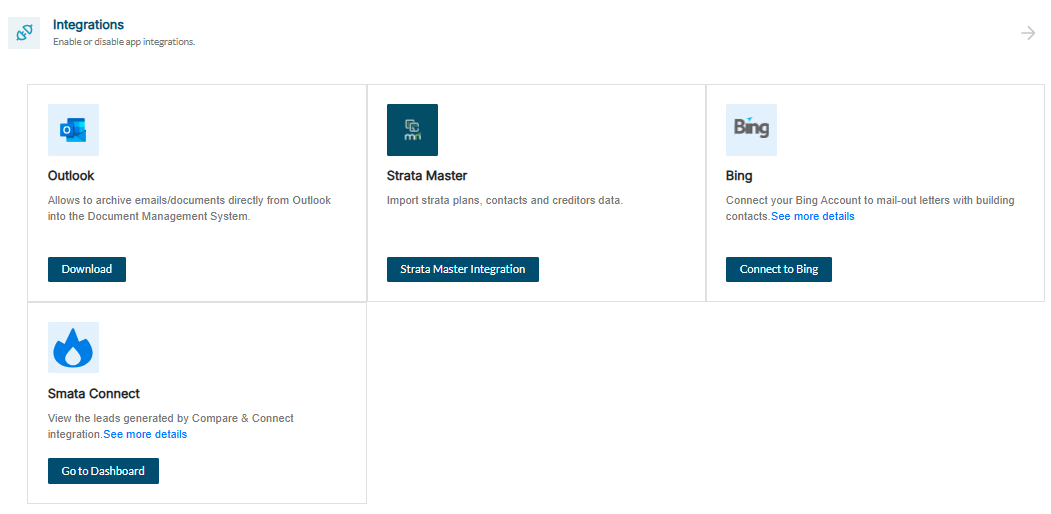Click the Smata Connect card title
The width and height of the screenshot is (1051, 514).
(94, 393)
